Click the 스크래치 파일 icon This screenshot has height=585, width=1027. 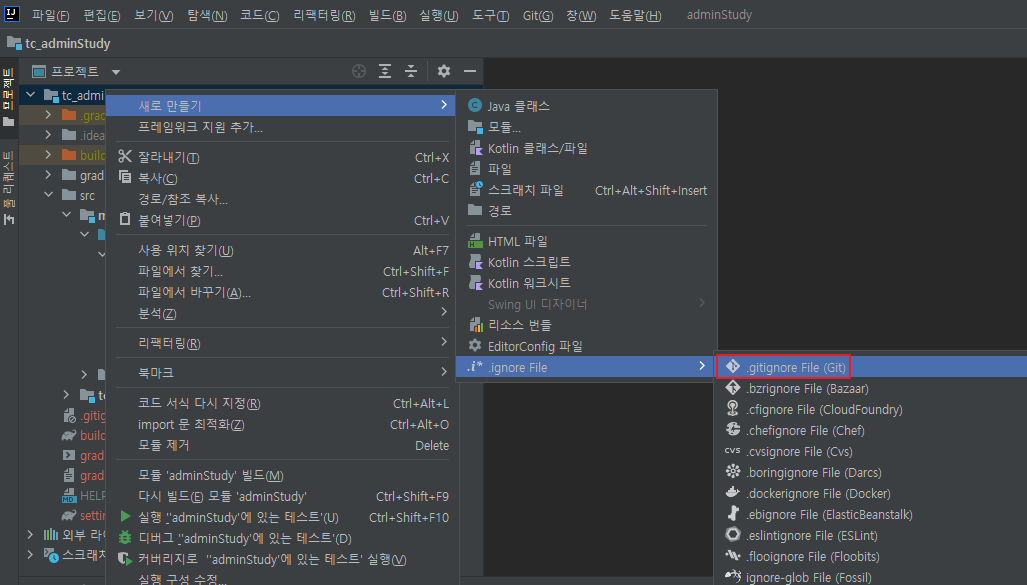(x=476, y=190)
